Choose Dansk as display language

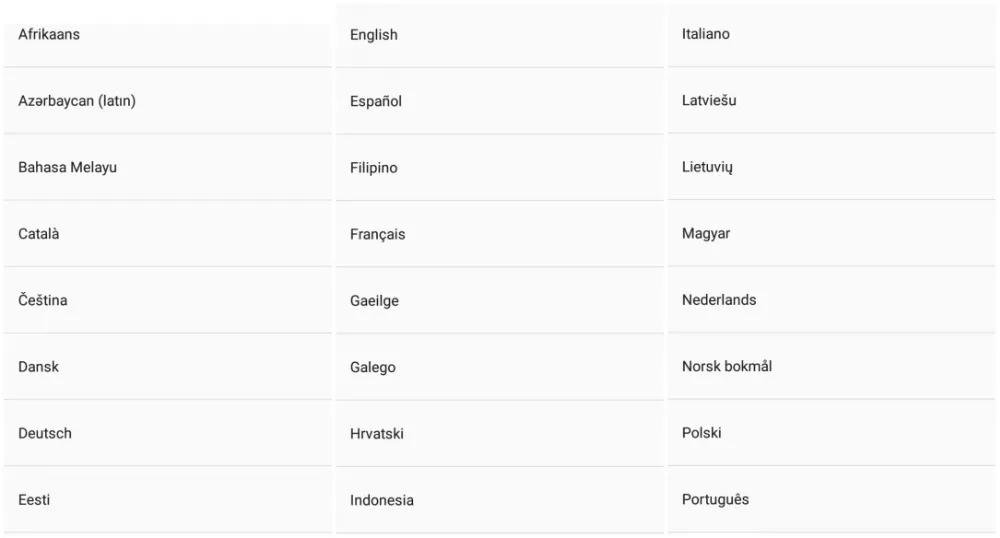39,367
